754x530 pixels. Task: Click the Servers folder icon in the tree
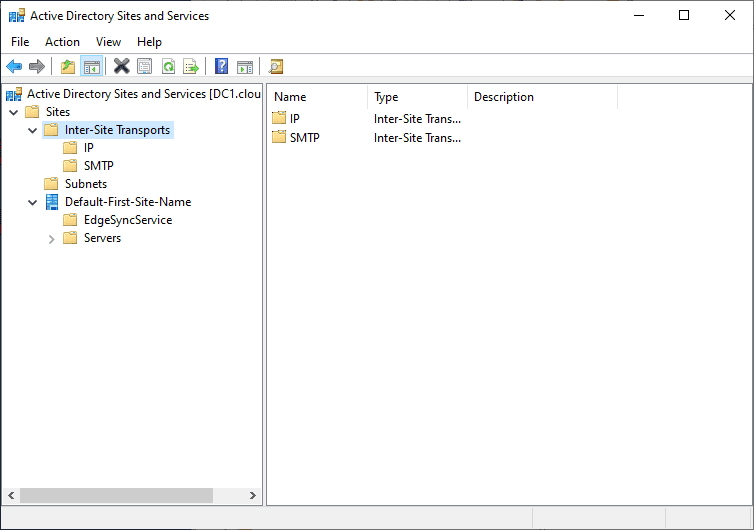point(70,238)
